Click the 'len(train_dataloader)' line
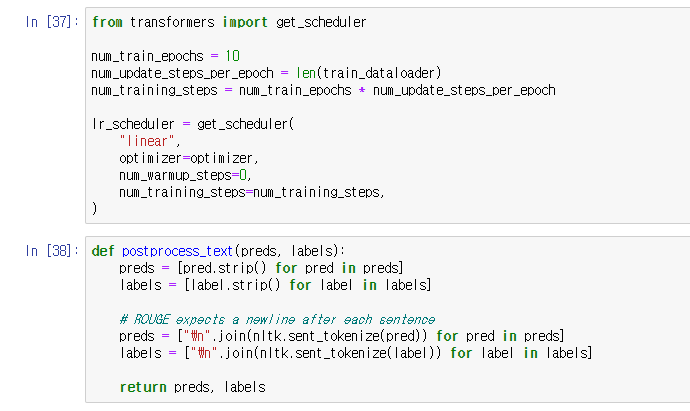 tap(266, 73)
